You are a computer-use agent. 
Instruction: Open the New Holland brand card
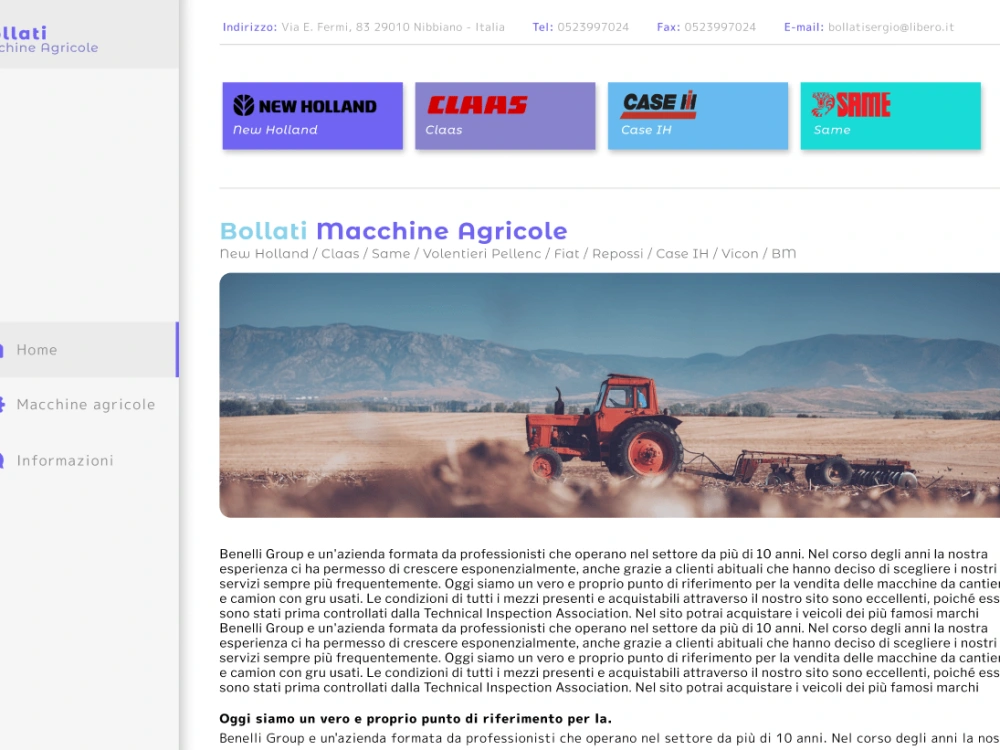(312, 115)
